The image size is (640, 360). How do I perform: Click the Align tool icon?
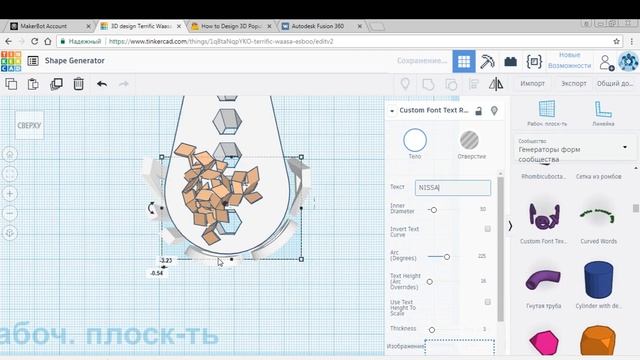click(474, 84)
